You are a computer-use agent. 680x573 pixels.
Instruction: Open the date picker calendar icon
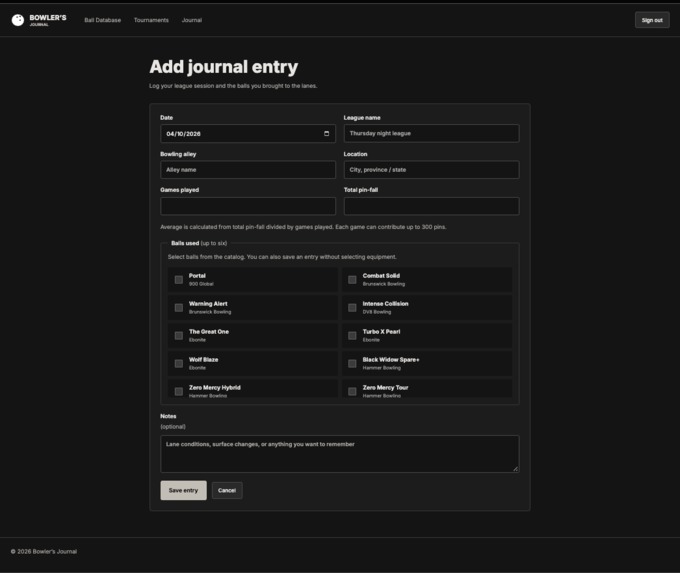327,134
